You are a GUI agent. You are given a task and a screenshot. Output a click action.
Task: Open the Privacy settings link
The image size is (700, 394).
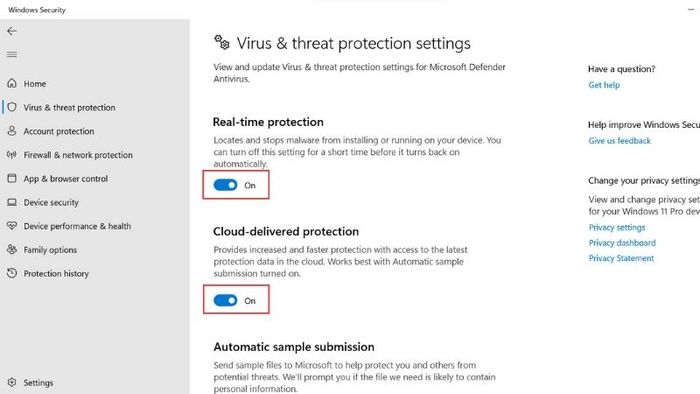pos(617,228)
